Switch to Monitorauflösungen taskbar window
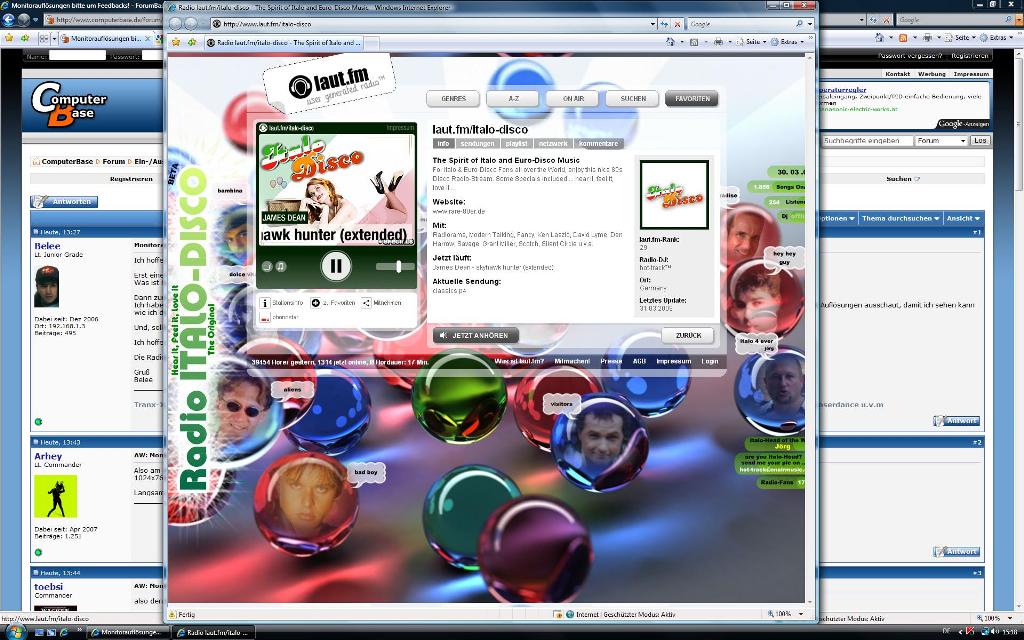Image resolution: width=1024 pixels, height=640 pixels. point(127,632)
